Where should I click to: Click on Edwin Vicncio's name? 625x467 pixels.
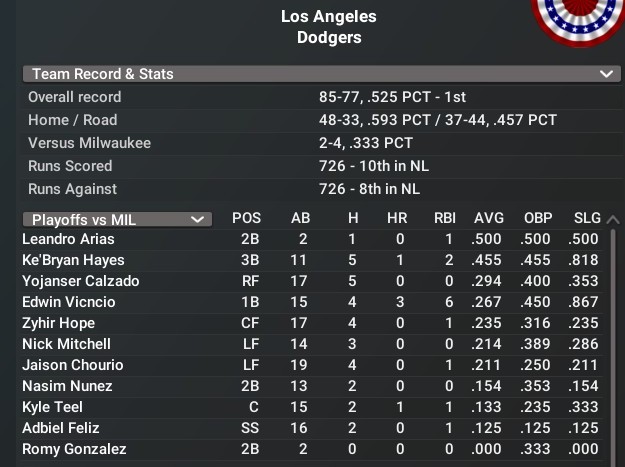pos(69,302)
